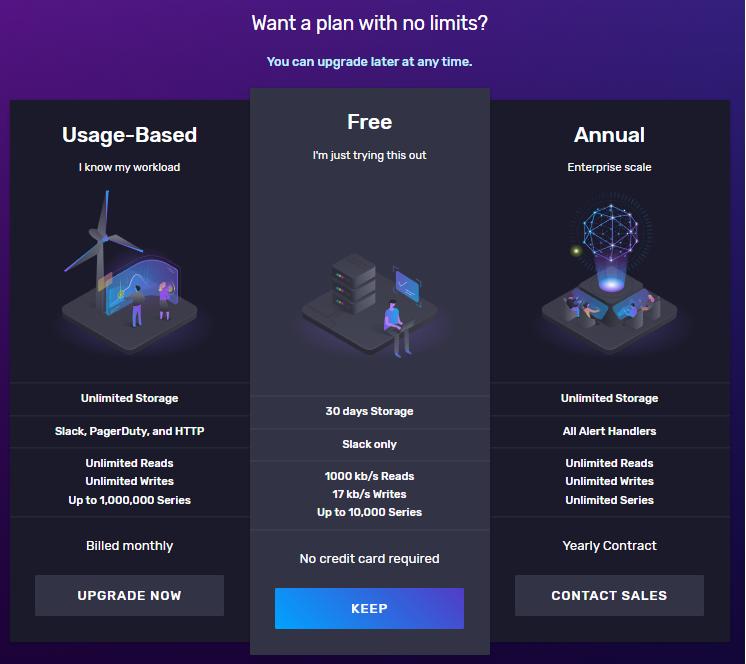Click 'Yearly Contract' label
This screenshot has width=746, height=664.
609,546
